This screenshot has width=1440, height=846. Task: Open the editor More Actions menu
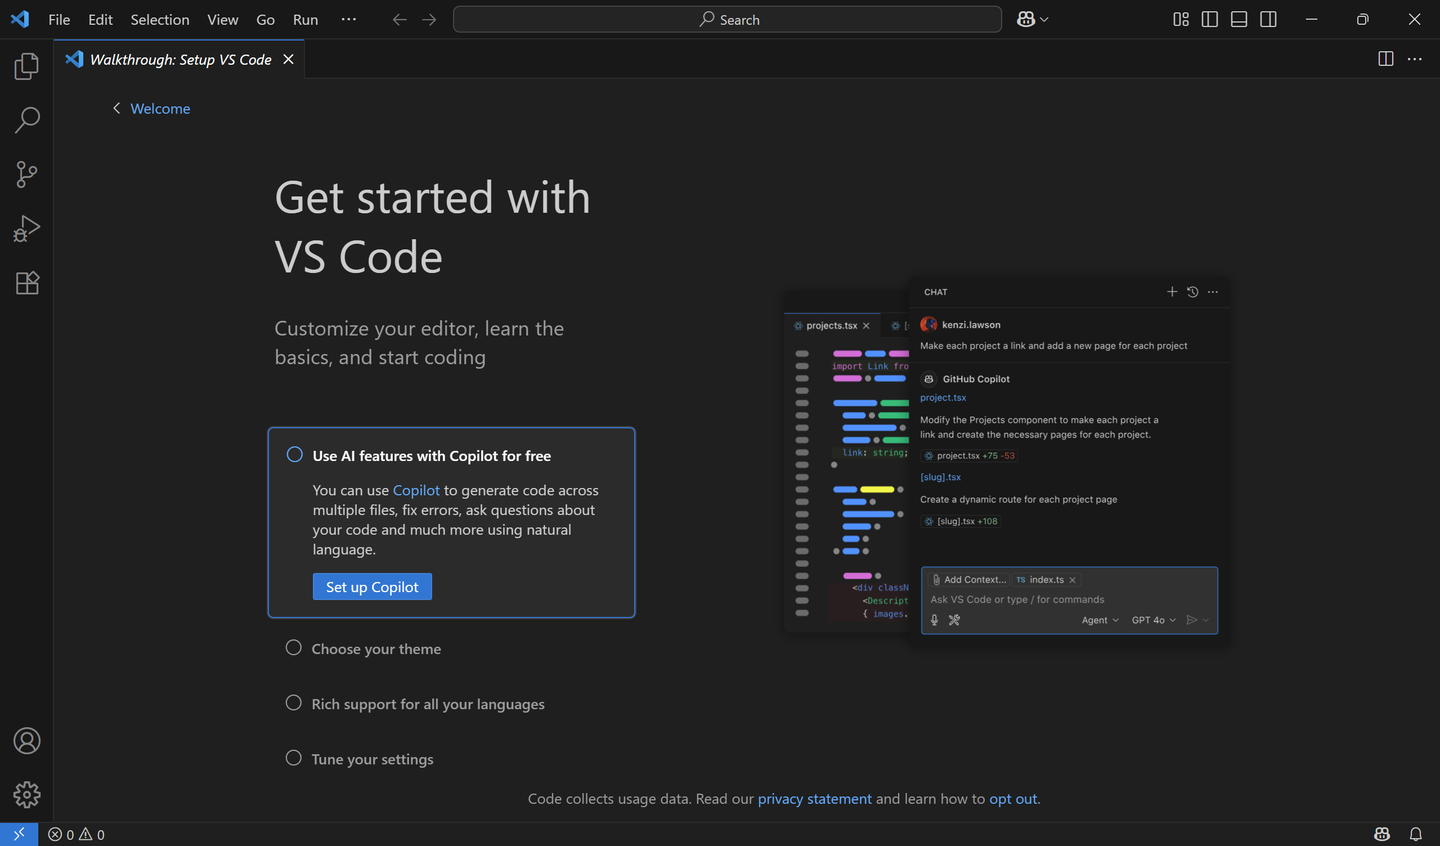click(x=1414, y=58)
